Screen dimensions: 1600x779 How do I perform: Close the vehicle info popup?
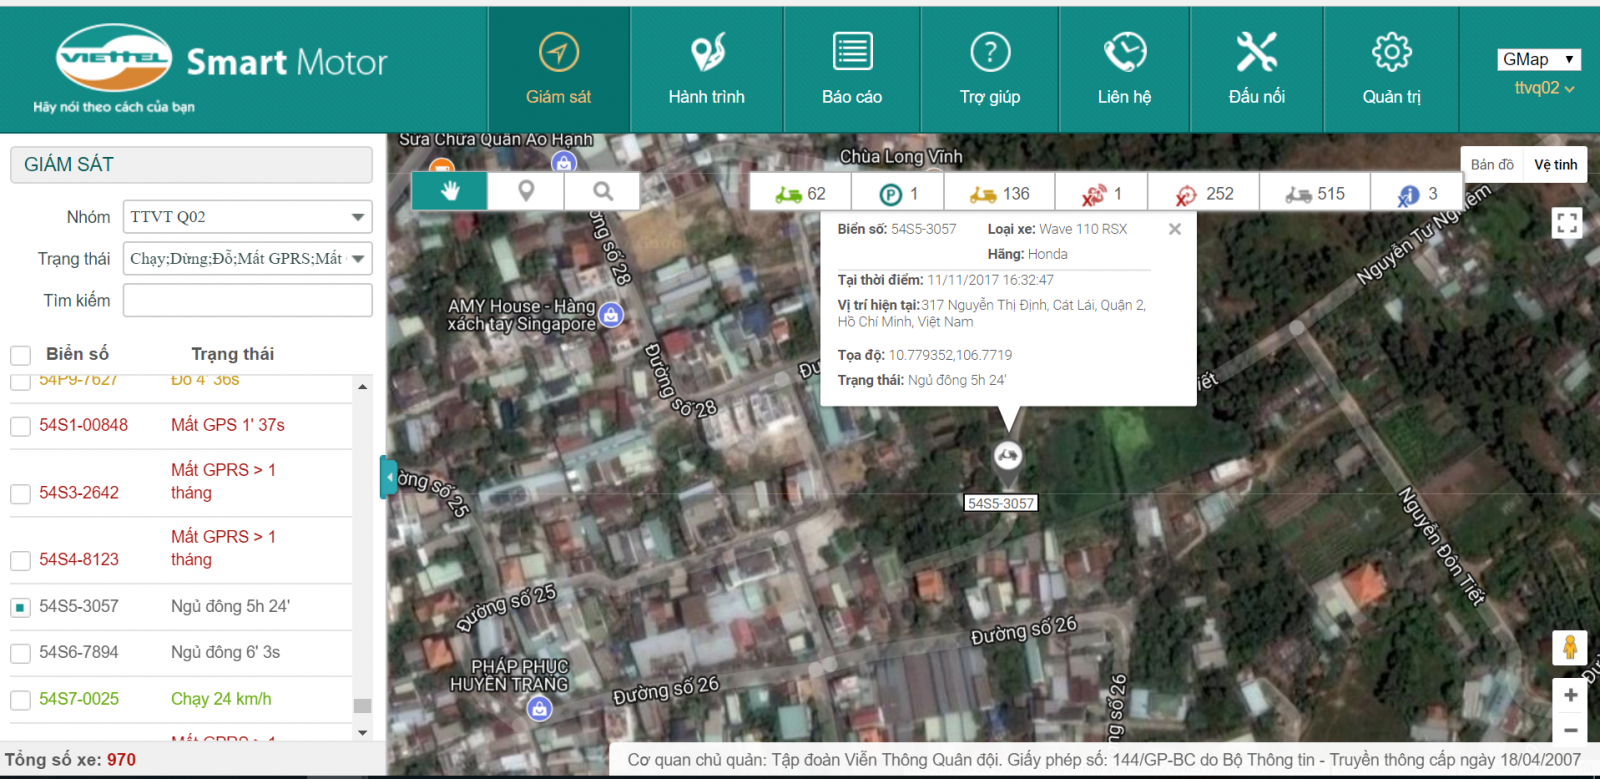point(1175,229)
